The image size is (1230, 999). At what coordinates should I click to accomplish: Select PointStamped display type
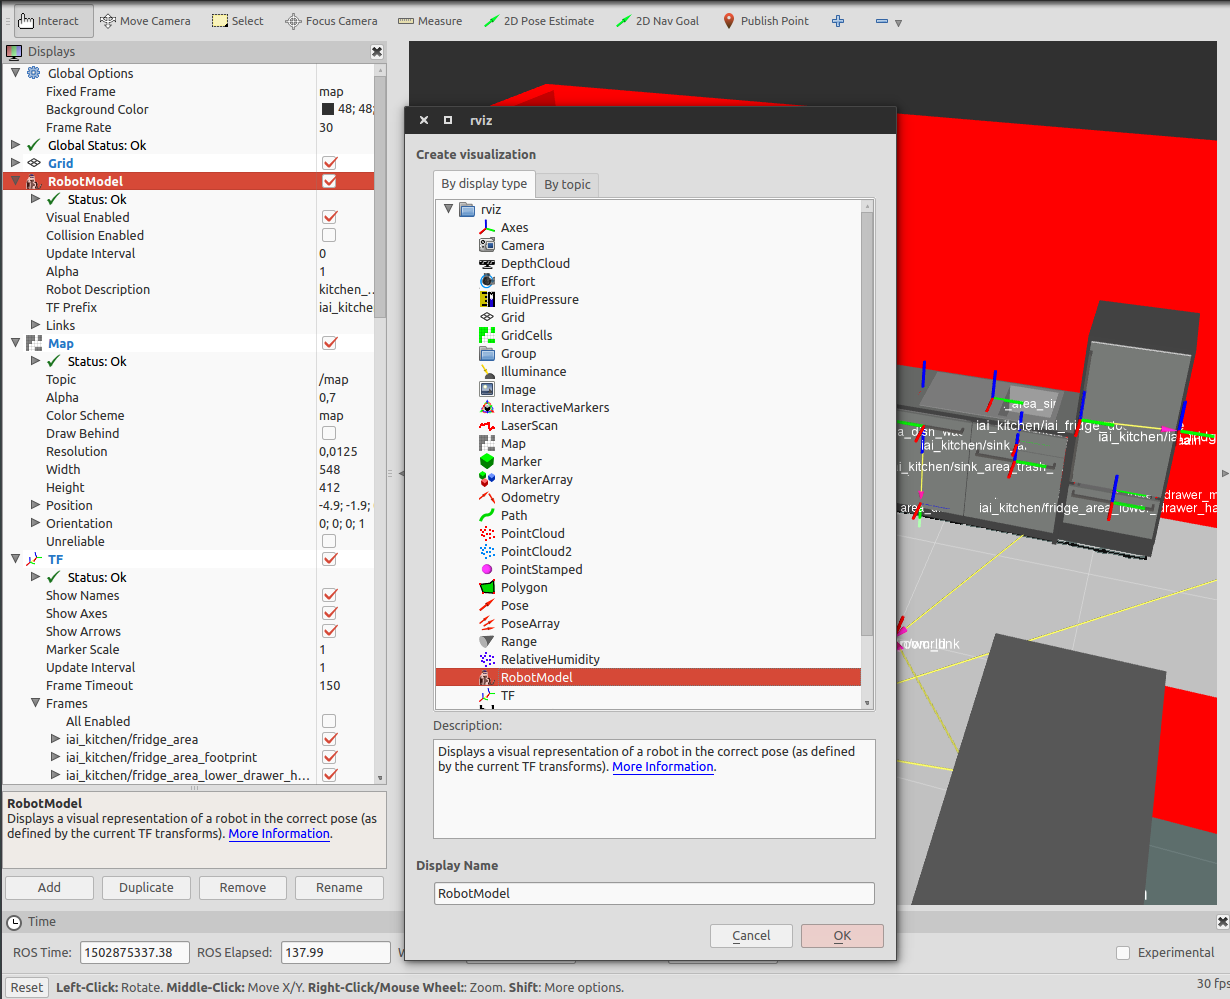pyautogui.click(x=541, y=569)
